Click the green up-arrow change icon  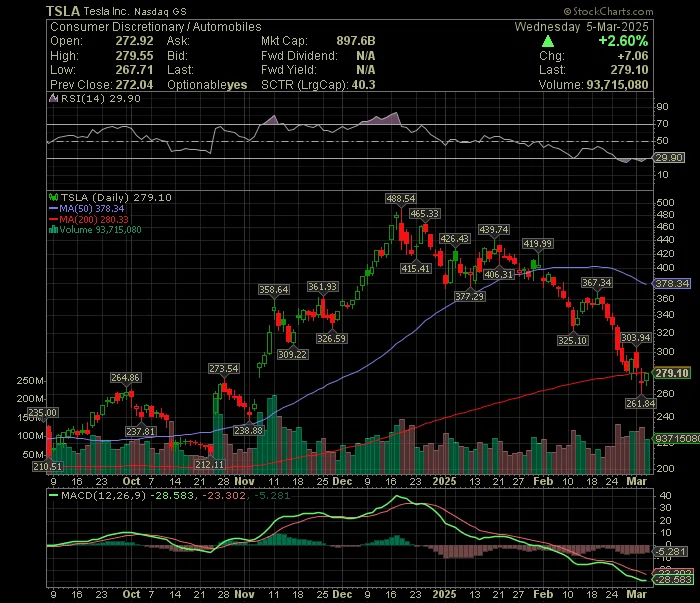(x=548, y=42)
